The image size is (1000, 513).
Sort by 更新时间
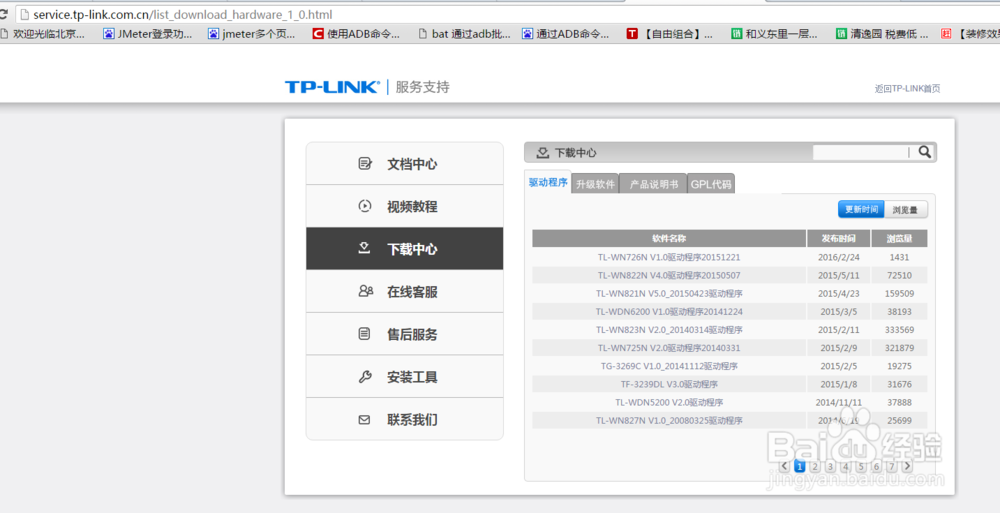tap(861, 209)
